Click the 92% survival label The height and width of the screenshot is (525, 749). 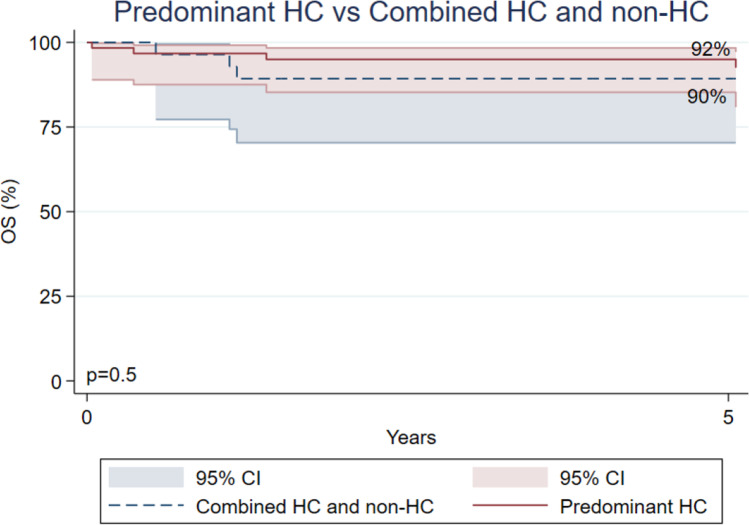coord(707,49)
